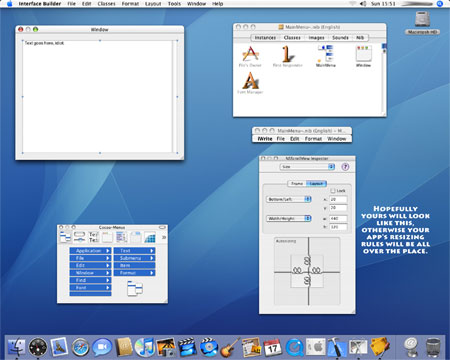This screenshot has width=450, height=360.
Task: Switch to the Sounds tab
Action: 340,38
